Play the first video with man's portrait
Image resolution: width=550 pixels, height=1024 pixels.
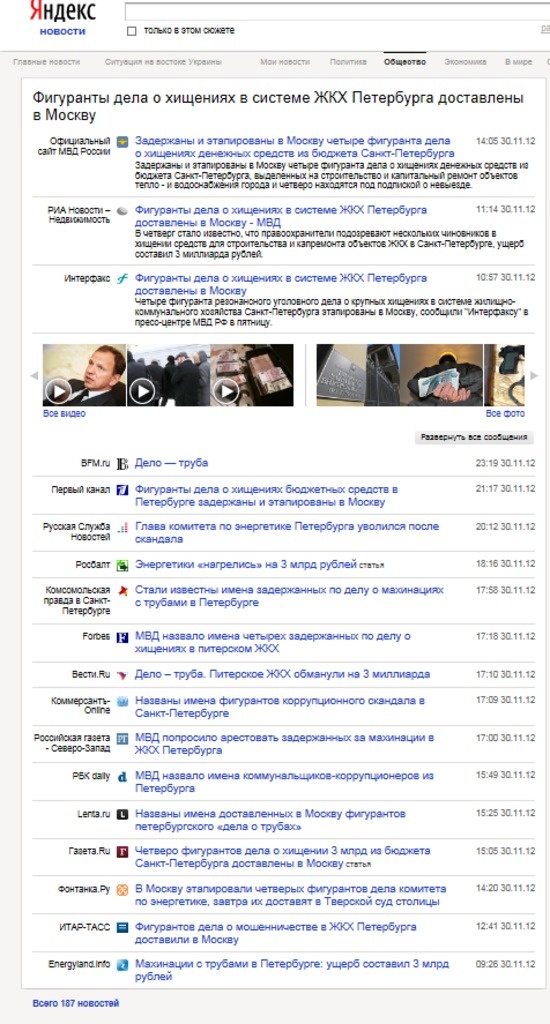click(84, 376)
